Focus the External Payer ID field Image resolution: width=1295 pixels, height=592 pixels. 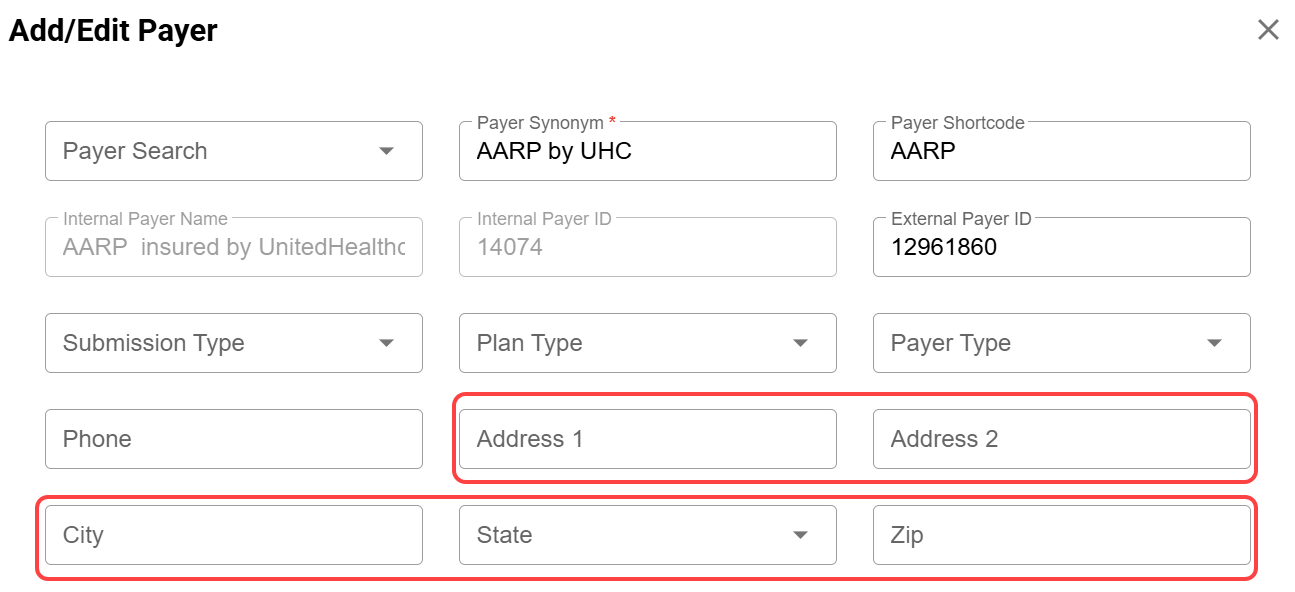click(1061, 248)
